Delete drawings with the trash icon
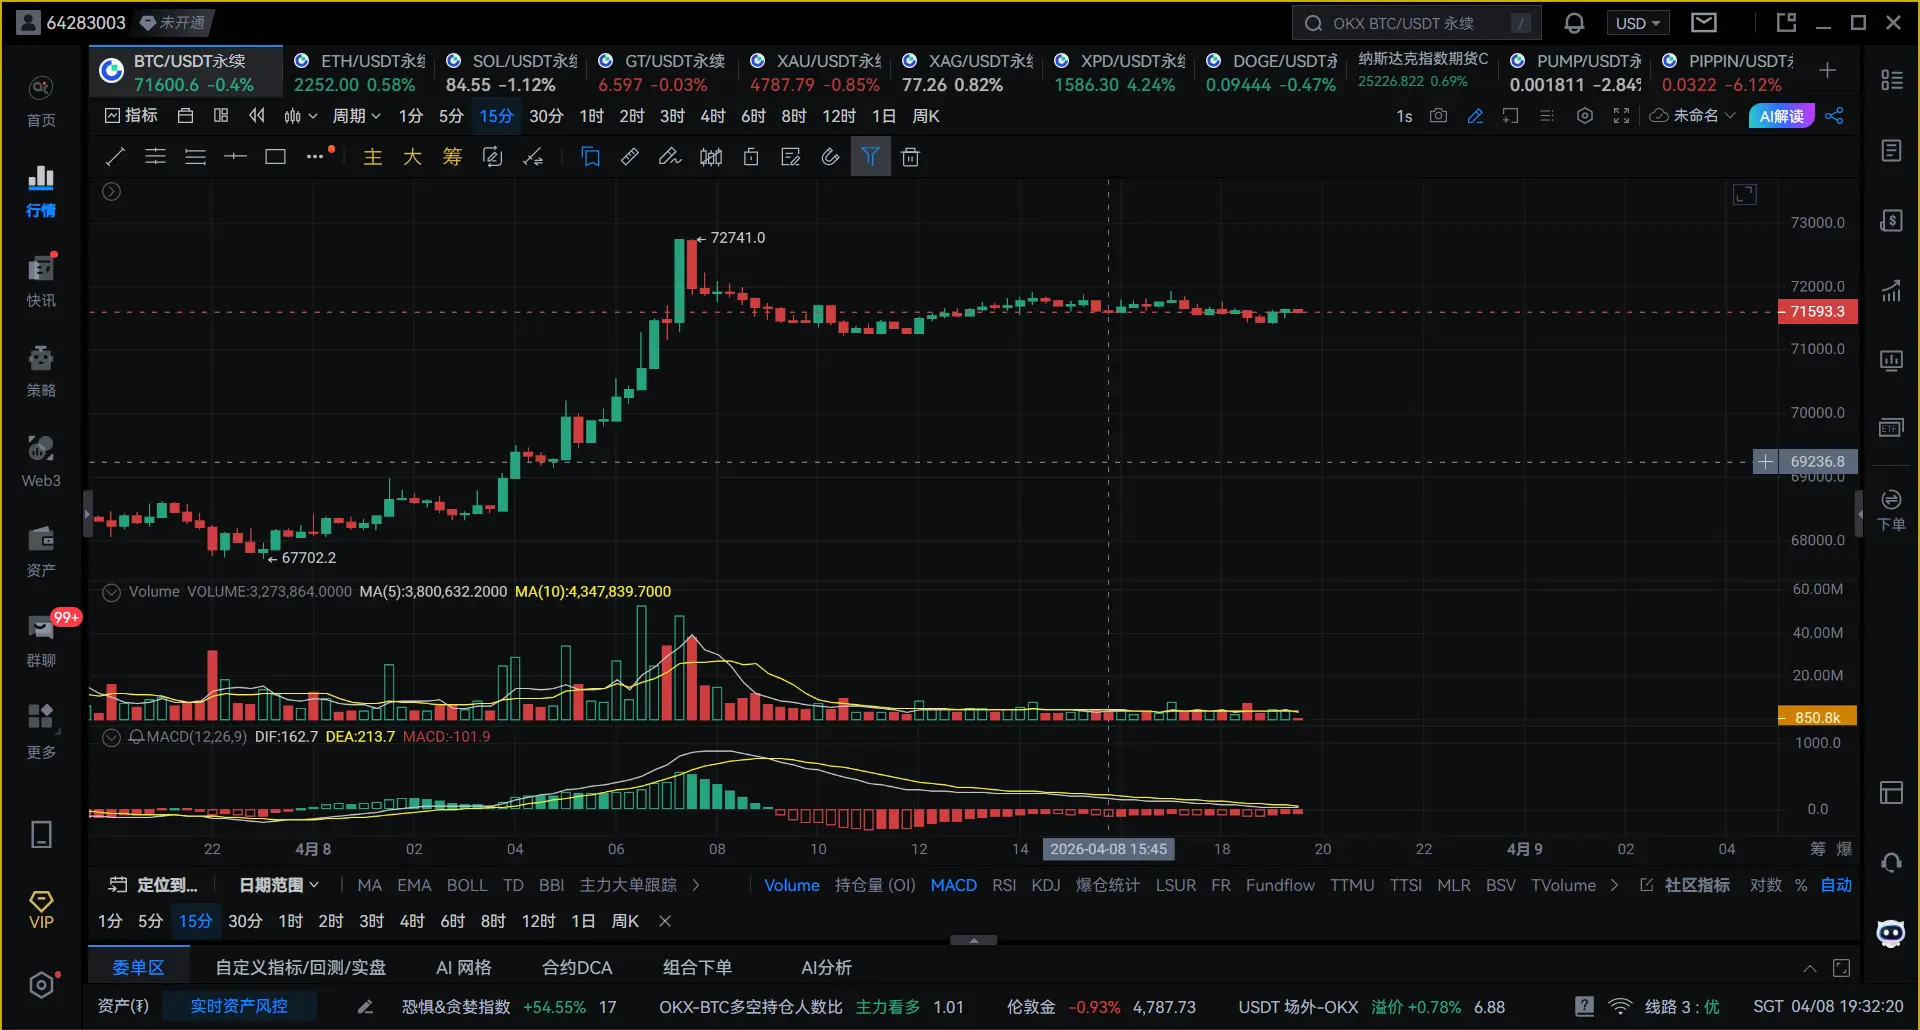This screenshot has width=1920, height=1030. [x=910, y=157]
